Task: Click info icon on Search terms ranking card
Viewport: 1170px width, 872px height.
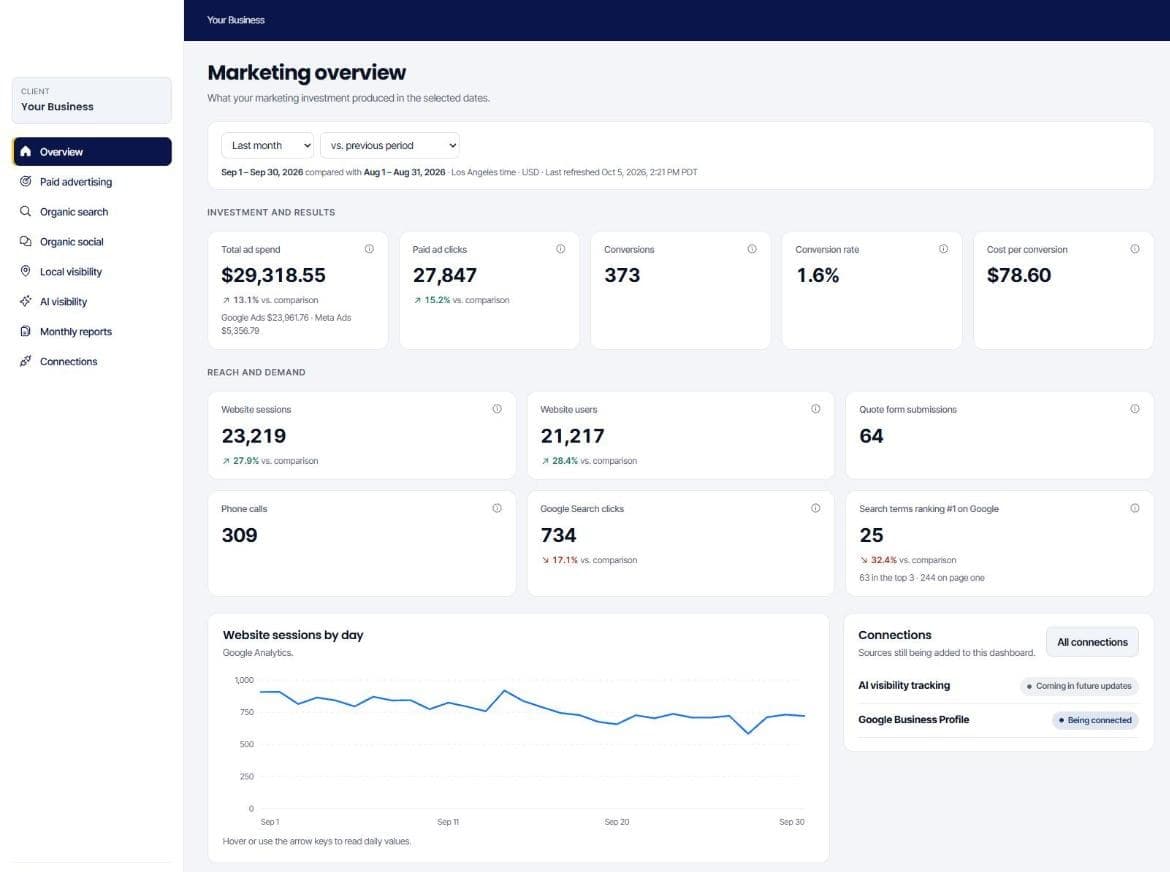Action: point(1134,508)
